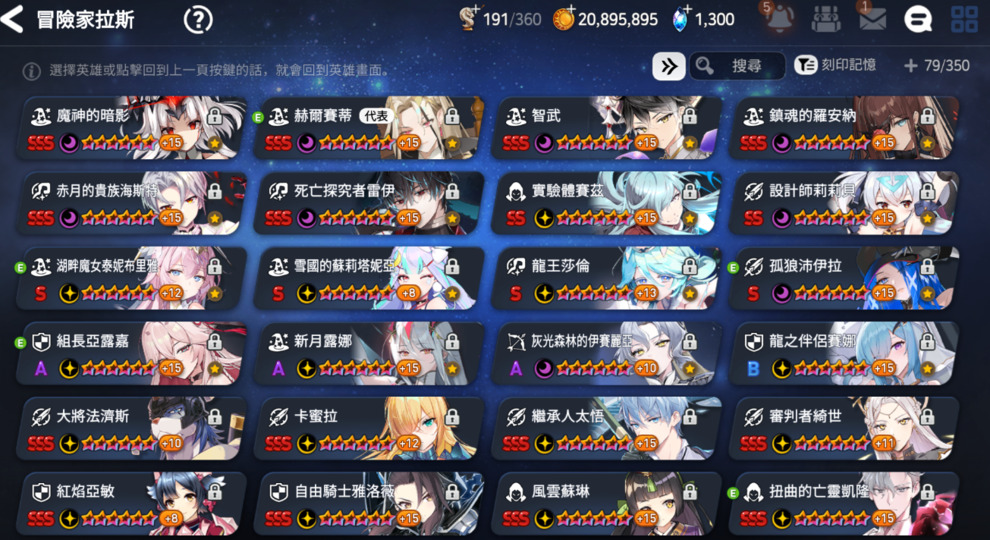Click the gold coin currency icon
990x540 pixels.
point(564,20)
